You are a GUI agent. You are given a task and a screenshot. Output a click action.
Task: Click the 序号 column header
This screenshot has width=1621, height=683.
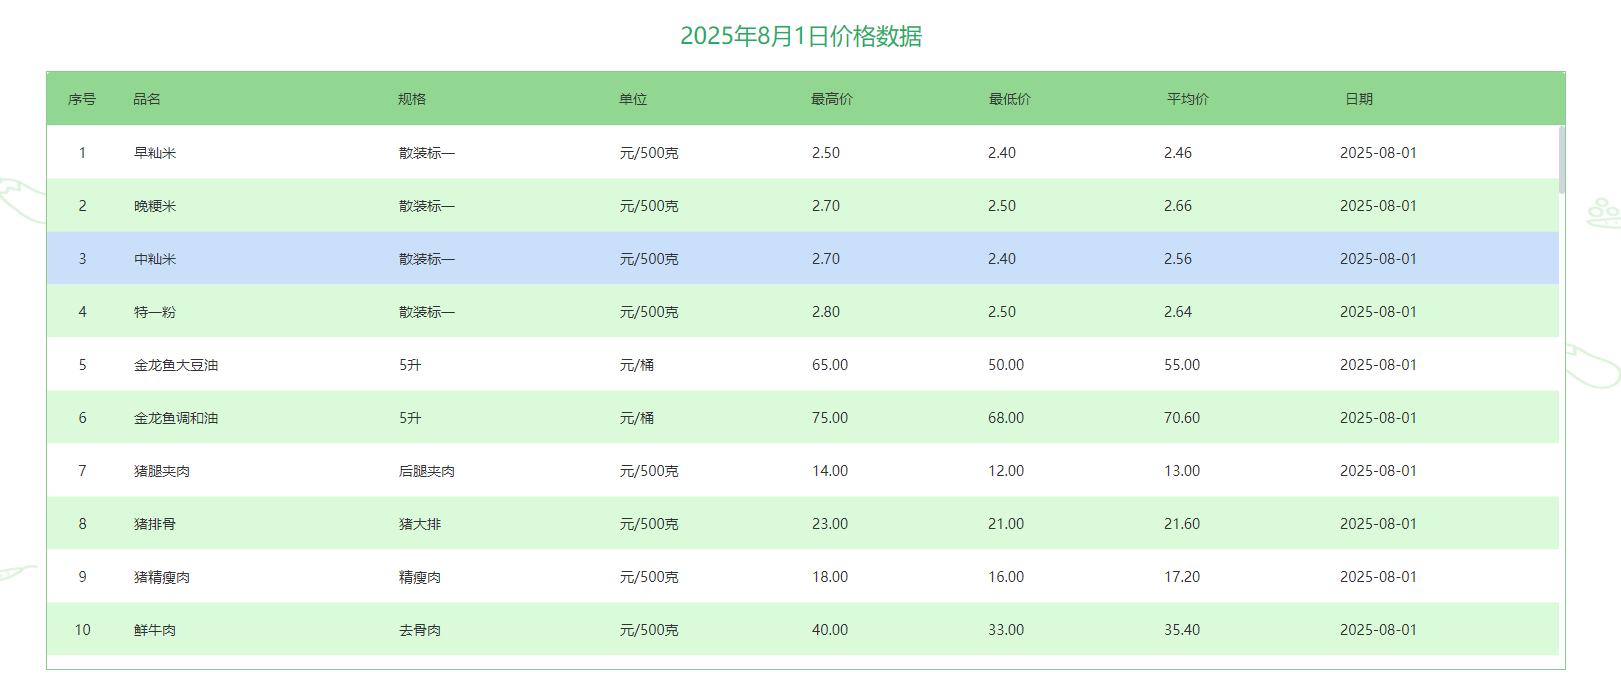82,99
